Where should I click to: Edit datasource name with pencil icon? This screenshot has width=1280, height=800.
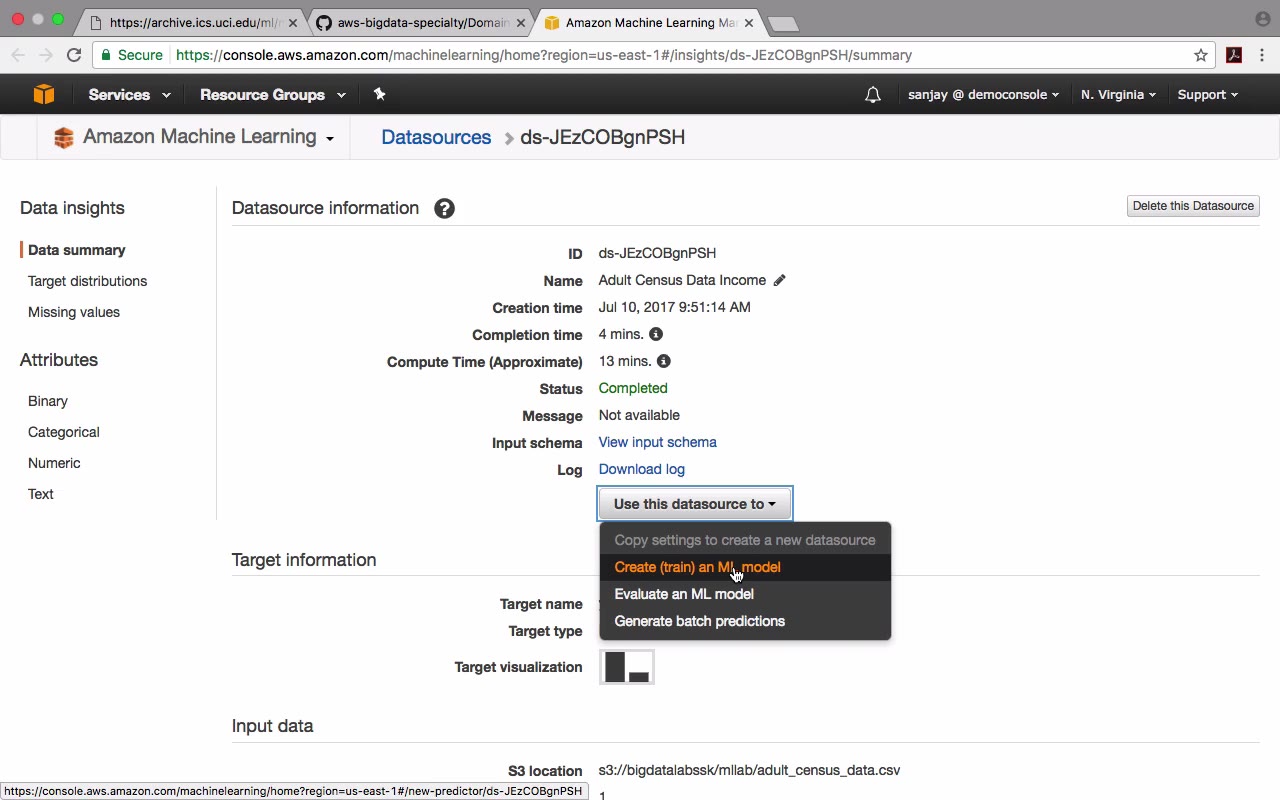[779, 280]
